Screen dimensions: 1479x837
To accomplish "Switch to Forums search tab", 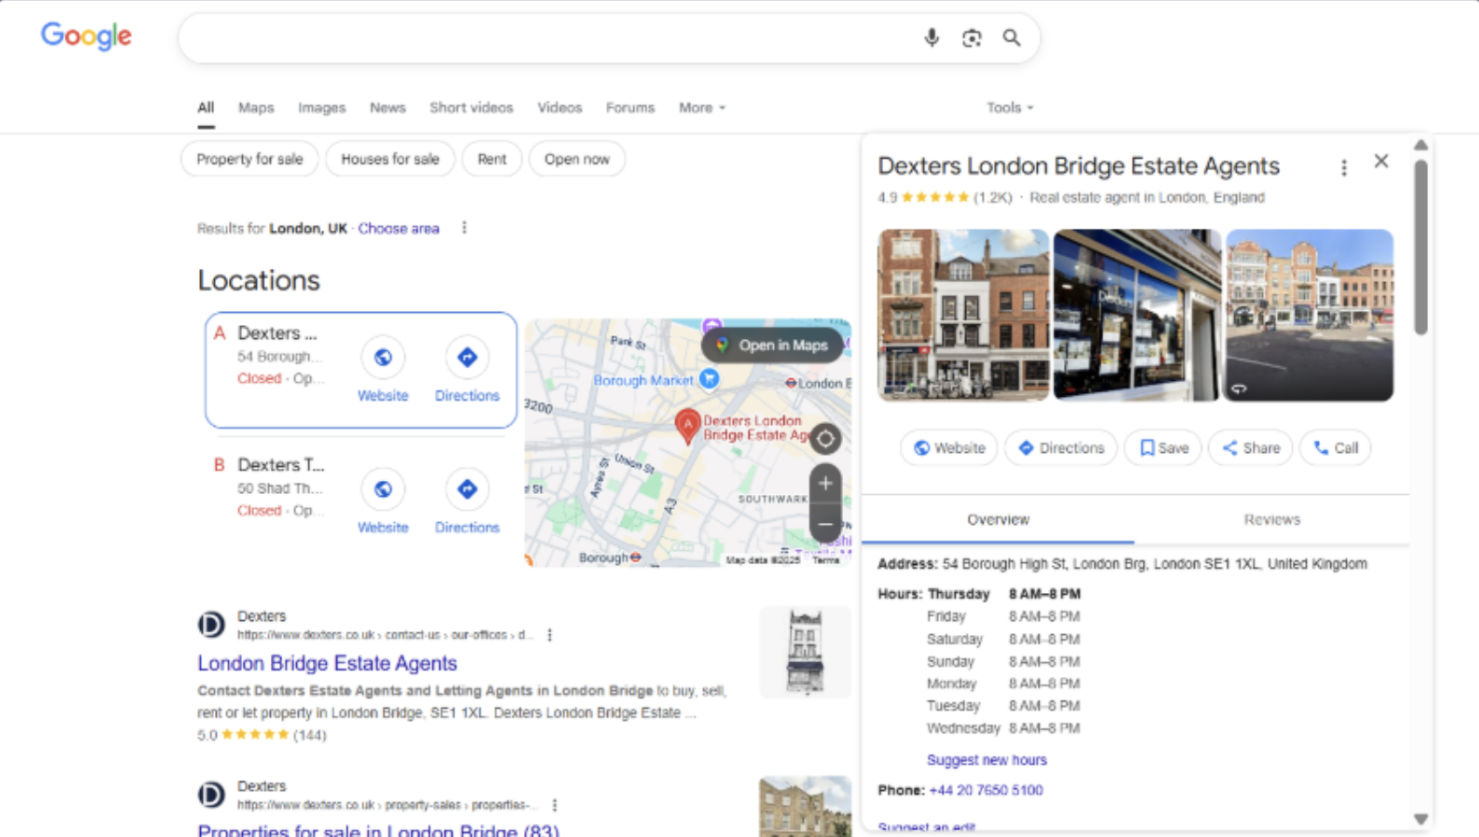I will click(x=630, y=107).
